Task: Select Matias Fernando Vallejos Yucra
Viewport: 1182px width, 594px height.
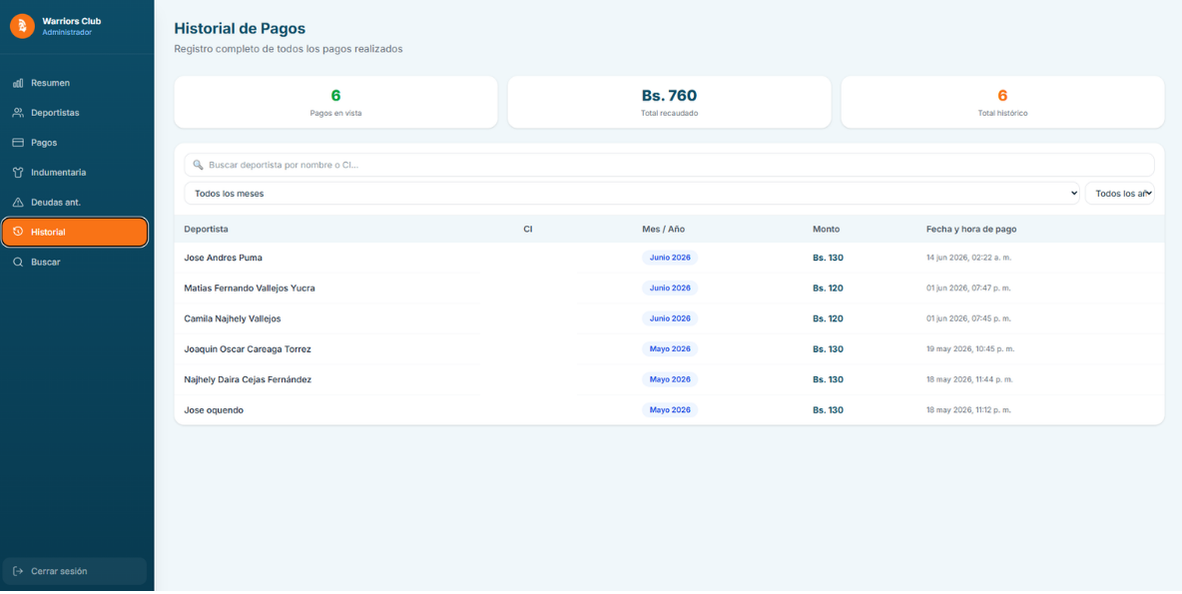Action: click(x=250, y=288)
